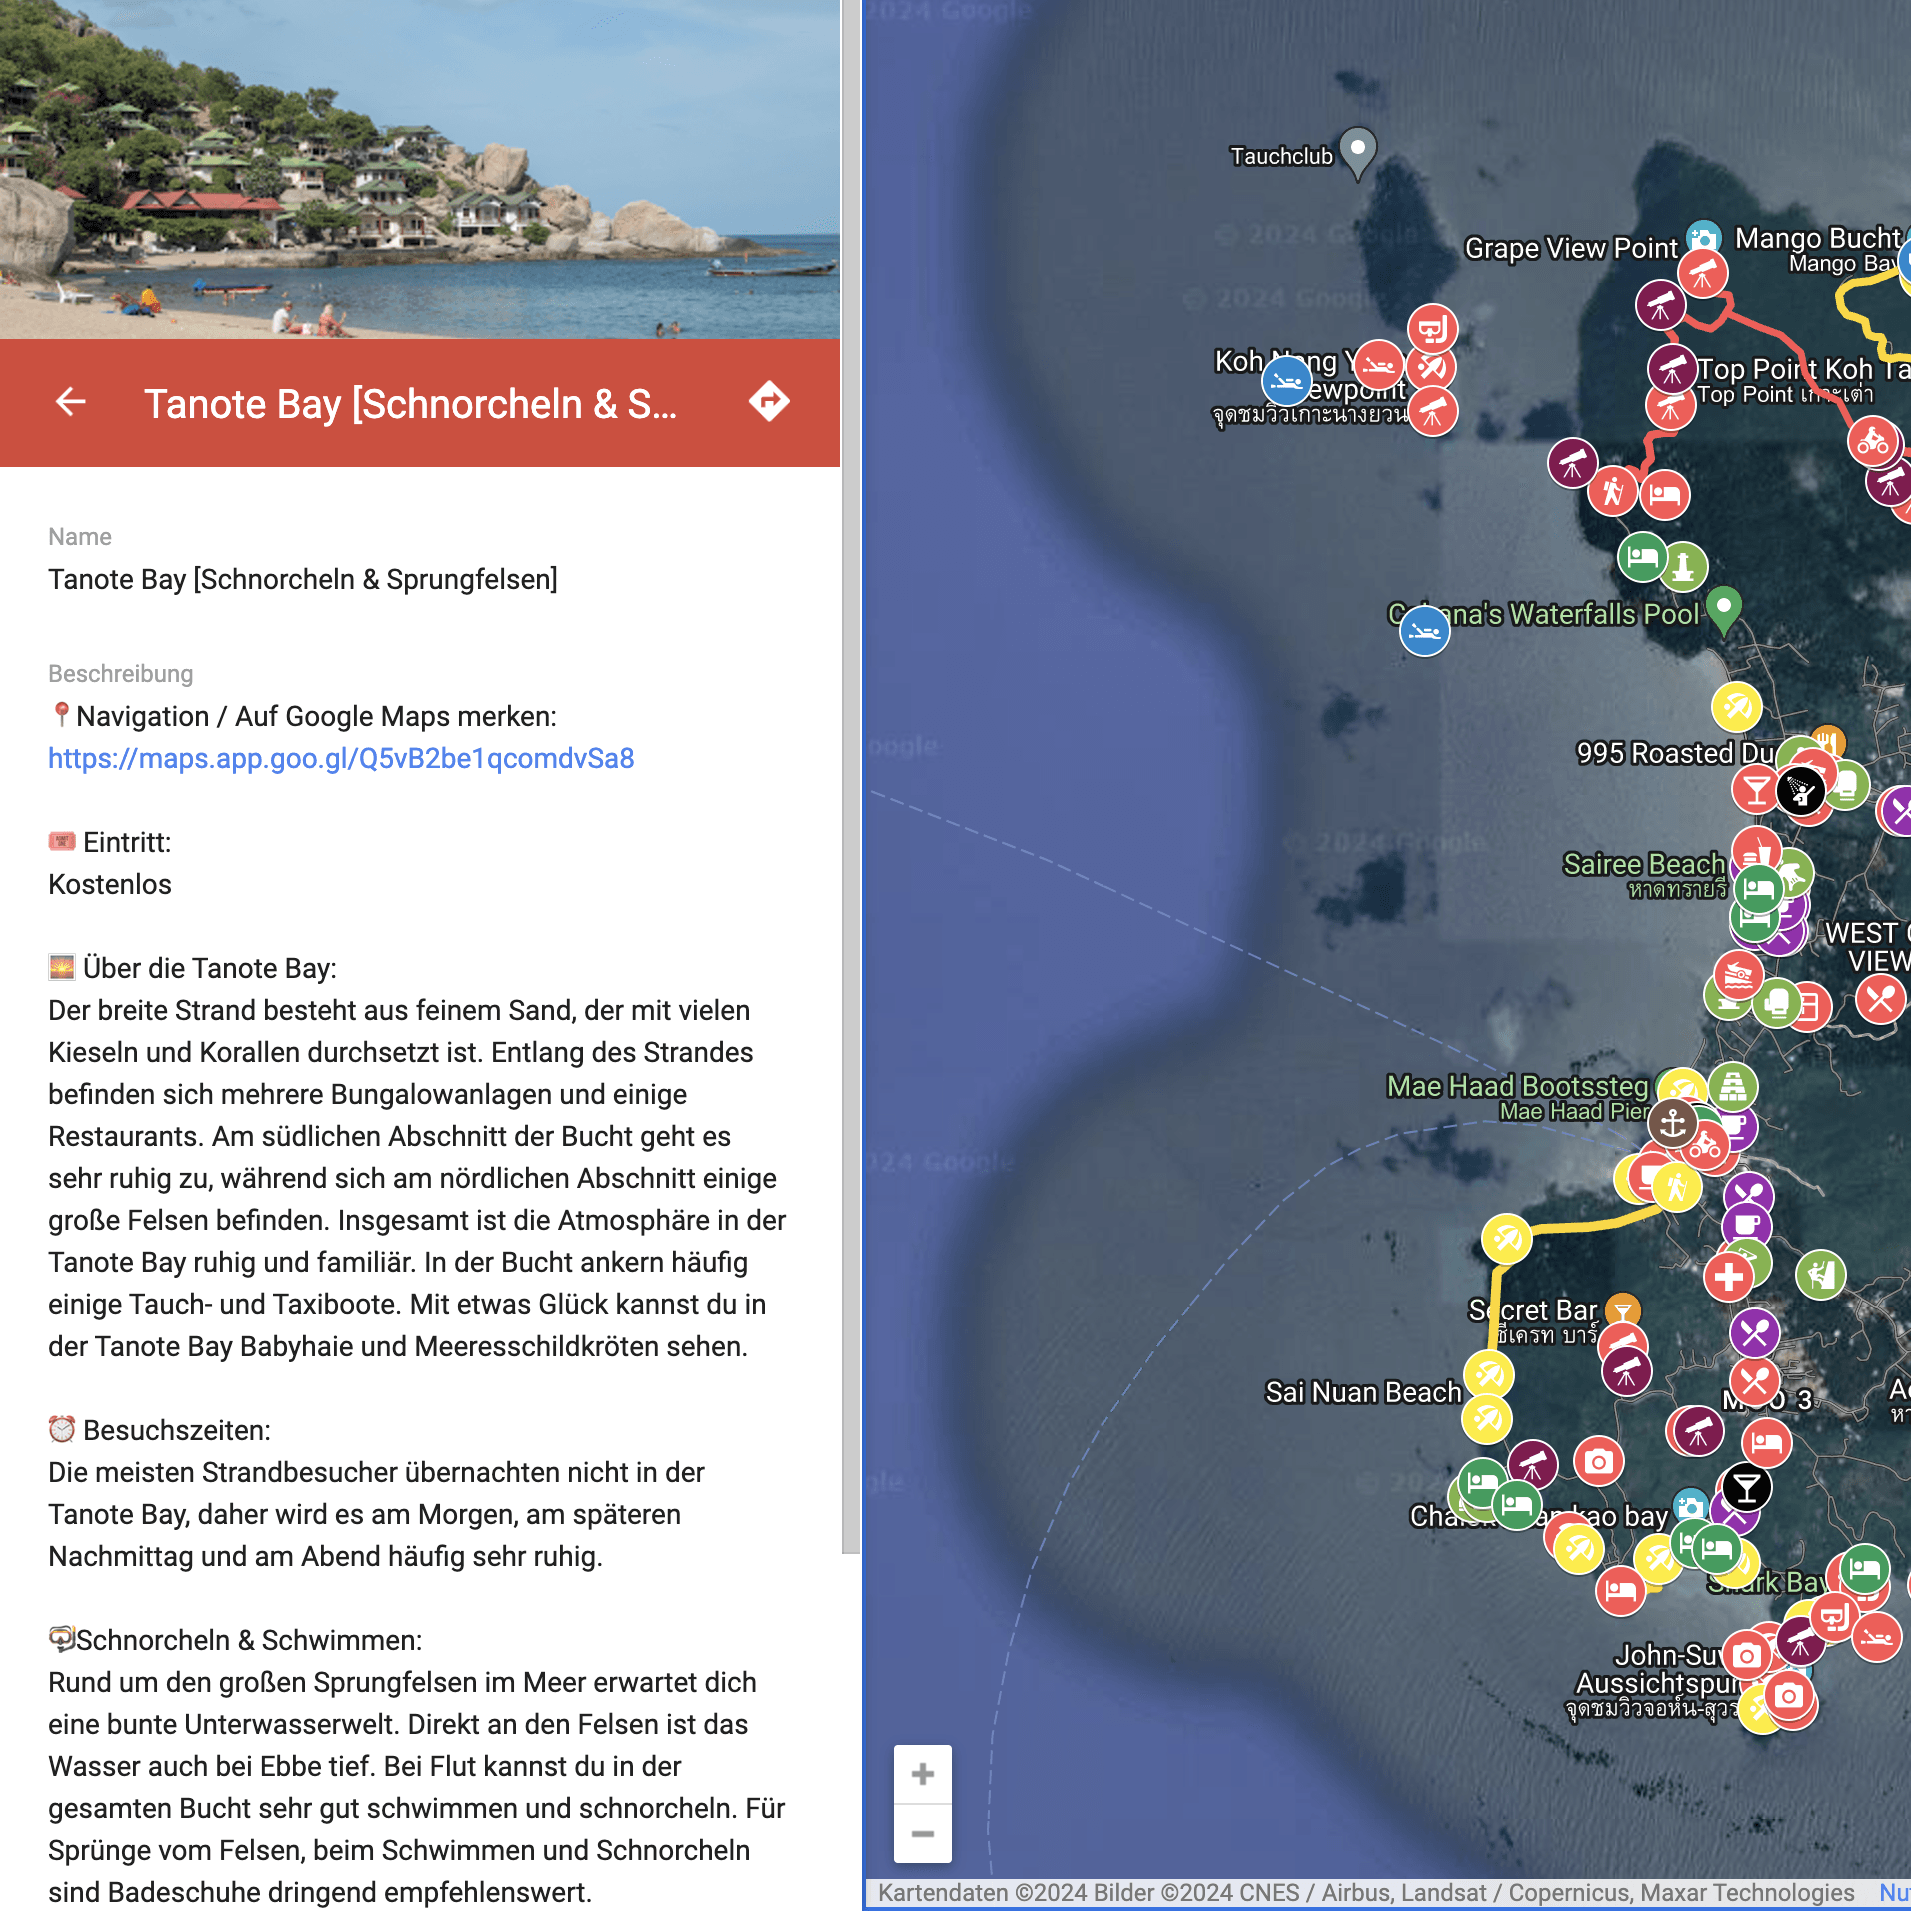This screenshot has width=1911, height=1911.
Task: Click the green Oceana's Waterfalls Pool pin
Action: coord(1723,607)
